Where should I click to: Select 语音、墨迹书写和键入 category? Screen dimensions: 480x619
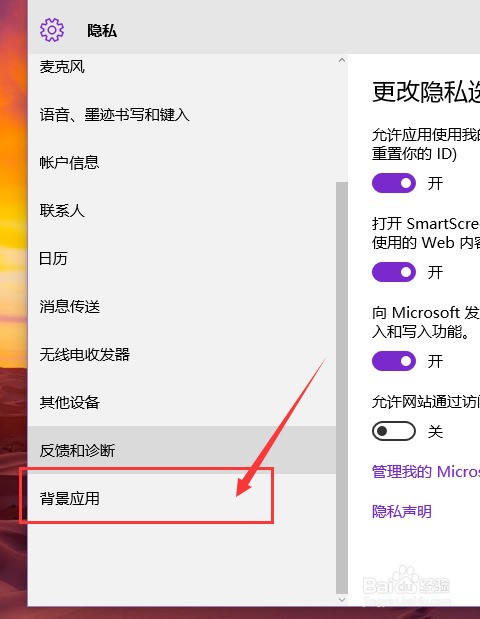click(182, 115)
